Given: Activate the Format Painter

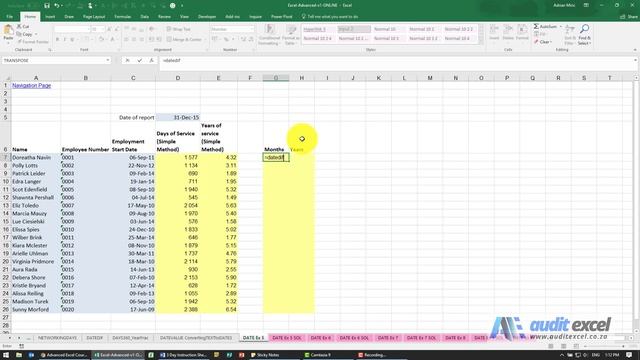Looking at the screenshot, I should [33, 42].
